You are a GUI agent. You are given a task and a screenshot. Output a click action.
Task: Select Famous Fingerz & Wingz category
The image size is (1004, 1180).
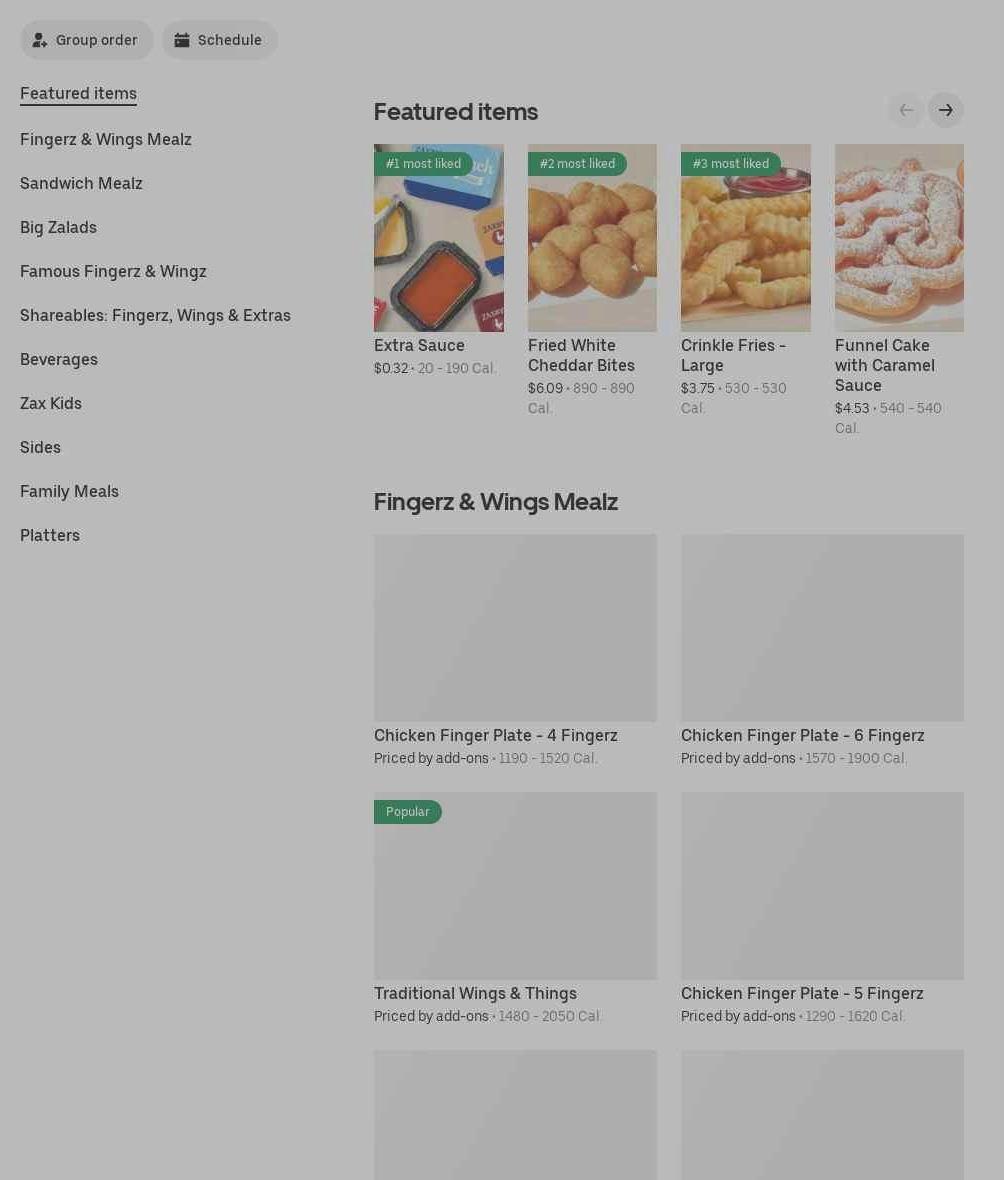[x=113, y=272]
